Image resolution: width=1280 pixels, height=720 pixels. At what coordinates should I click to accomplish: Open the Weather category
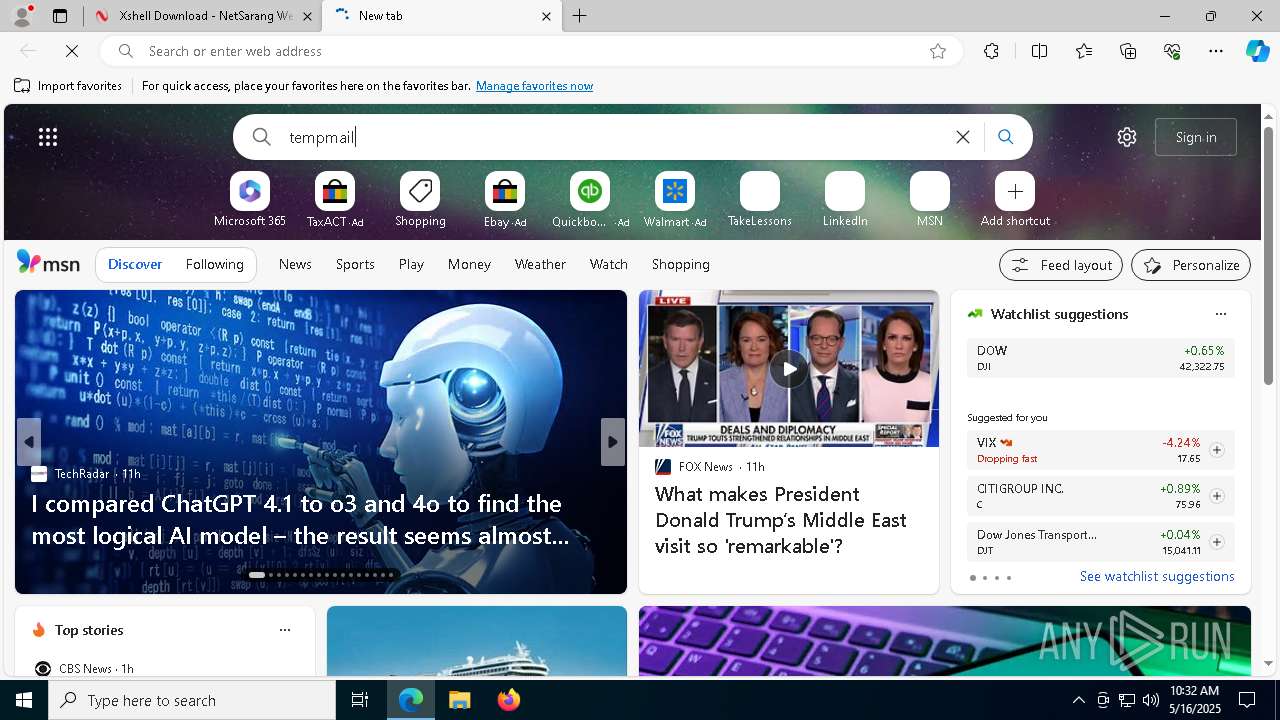[x=540, y=264]
